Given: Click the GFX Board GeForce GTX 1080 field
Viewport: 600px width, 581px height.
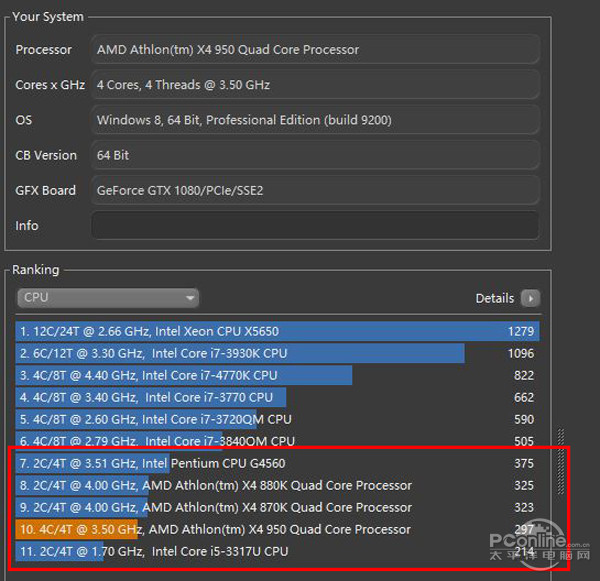Looking at the screenshot, I should [x=315, y=190].
